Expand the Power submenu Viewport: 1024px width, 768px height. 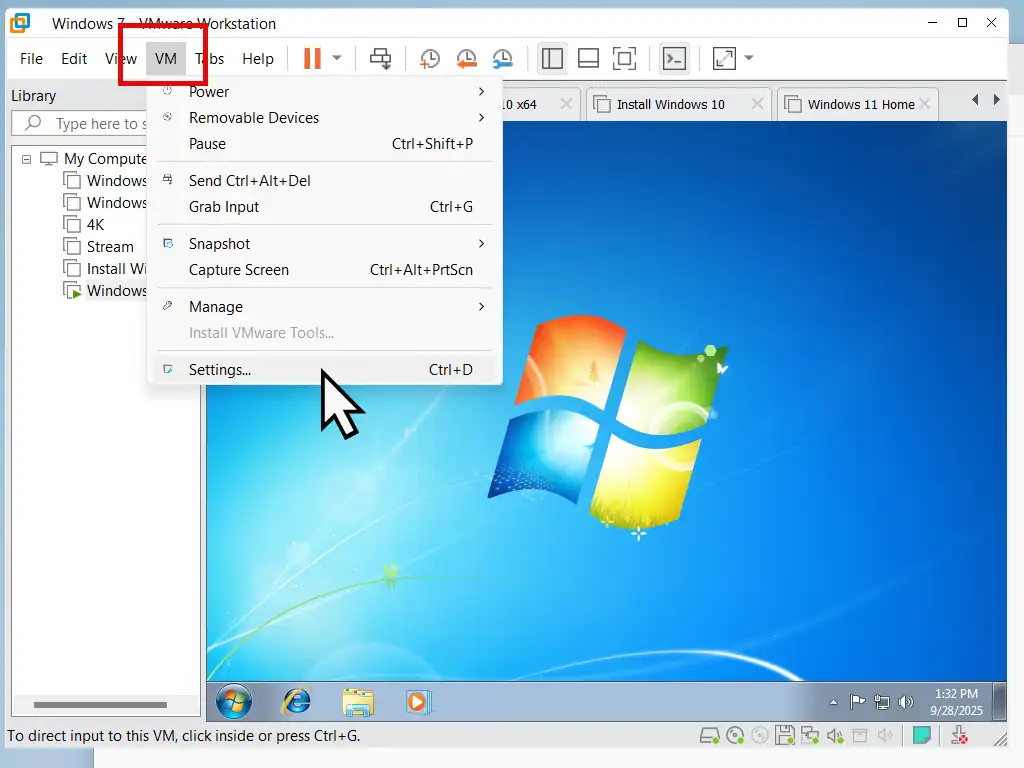[325, 92]
